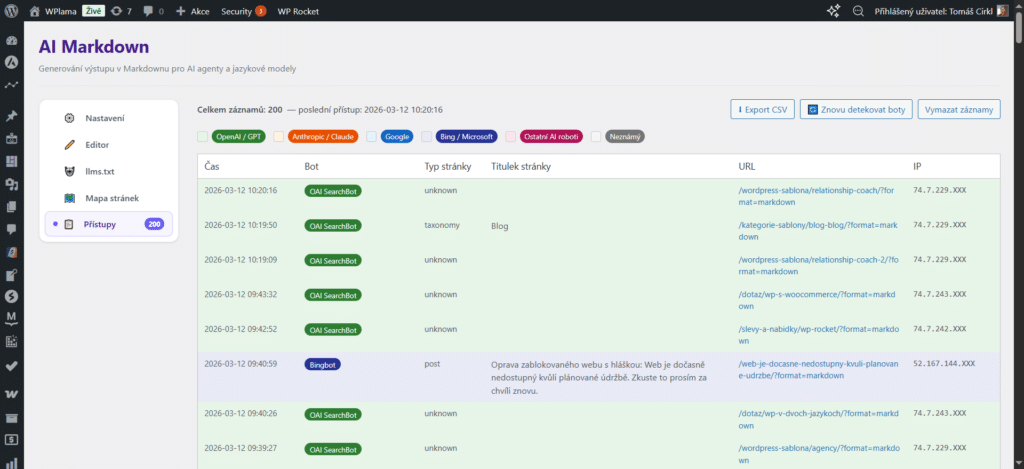
Task: Open the WPlama site menu
Action: [61, 11]
